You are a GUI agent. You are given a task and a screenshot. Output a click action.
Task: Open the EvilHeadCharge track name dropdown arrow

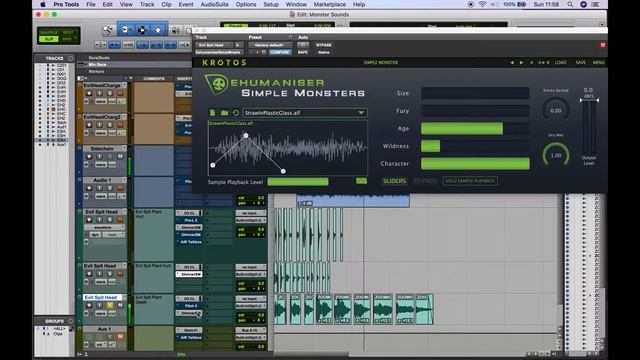tap(124, 85)
